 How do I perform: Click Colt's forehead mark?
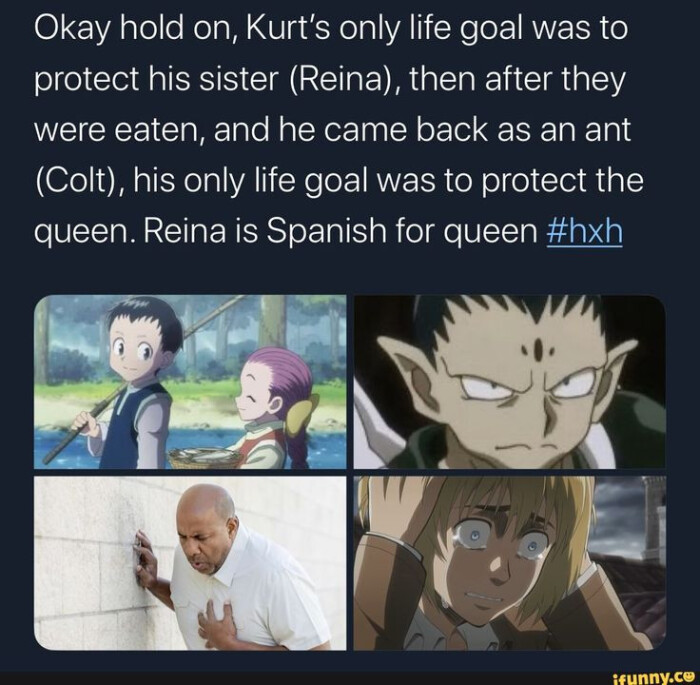click(539, 349)
